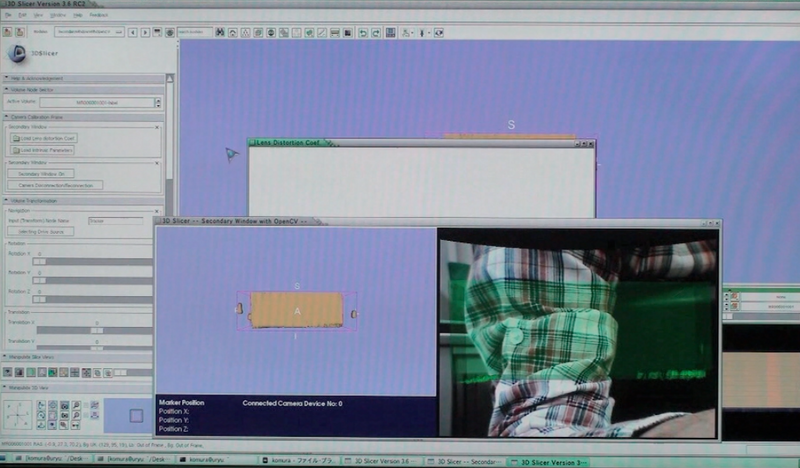800x468 pixels.
Task: Close the Navigation frame with its x
Action: point(157,211)
